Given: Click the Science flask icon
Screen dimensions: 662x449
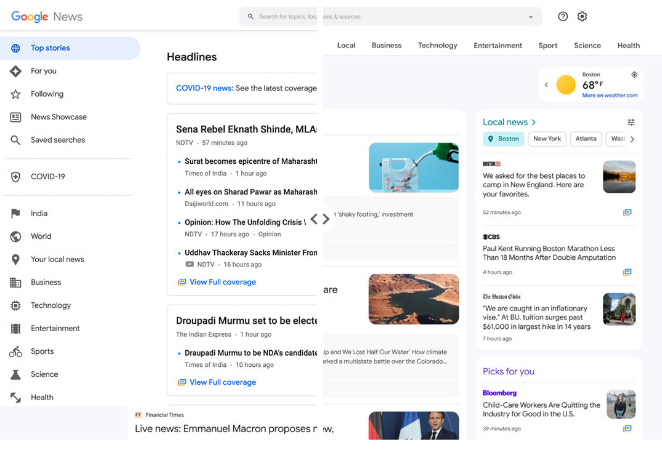Looking at the screenshot, I should pos(16,374).
